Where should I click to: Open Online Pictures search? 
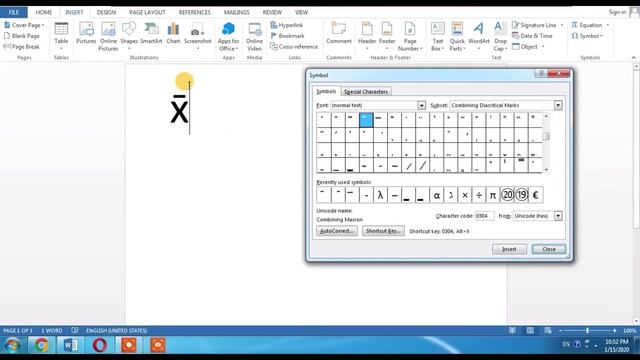pos(108,36)
